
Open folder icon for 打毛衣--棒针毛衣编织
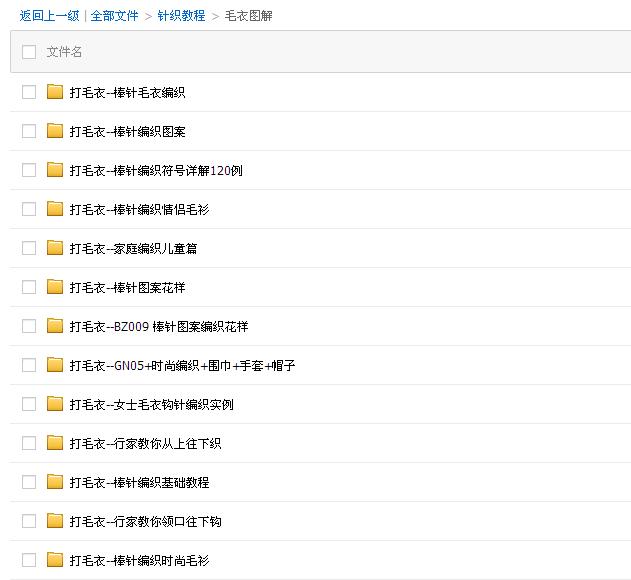click(55, 92)
